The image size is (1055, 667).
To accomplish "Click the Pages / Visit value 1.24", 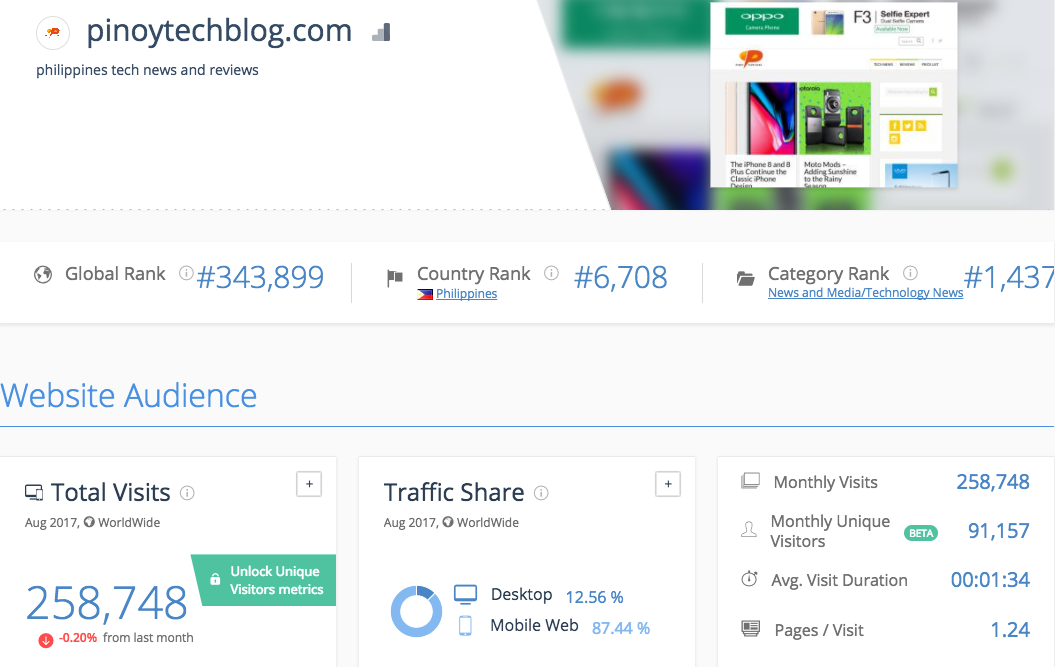I will click(x=1010, y=630).
